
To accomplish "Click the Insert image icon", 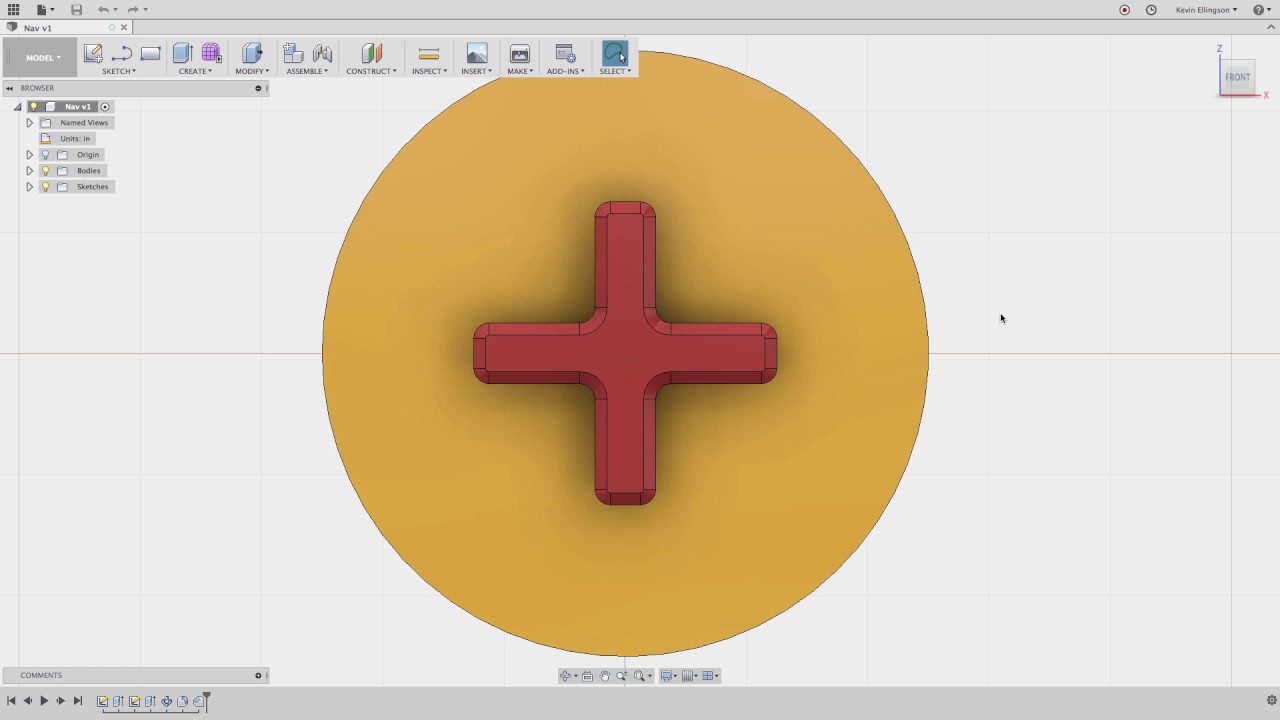I will pyautogui.click(x=477, y=54).
